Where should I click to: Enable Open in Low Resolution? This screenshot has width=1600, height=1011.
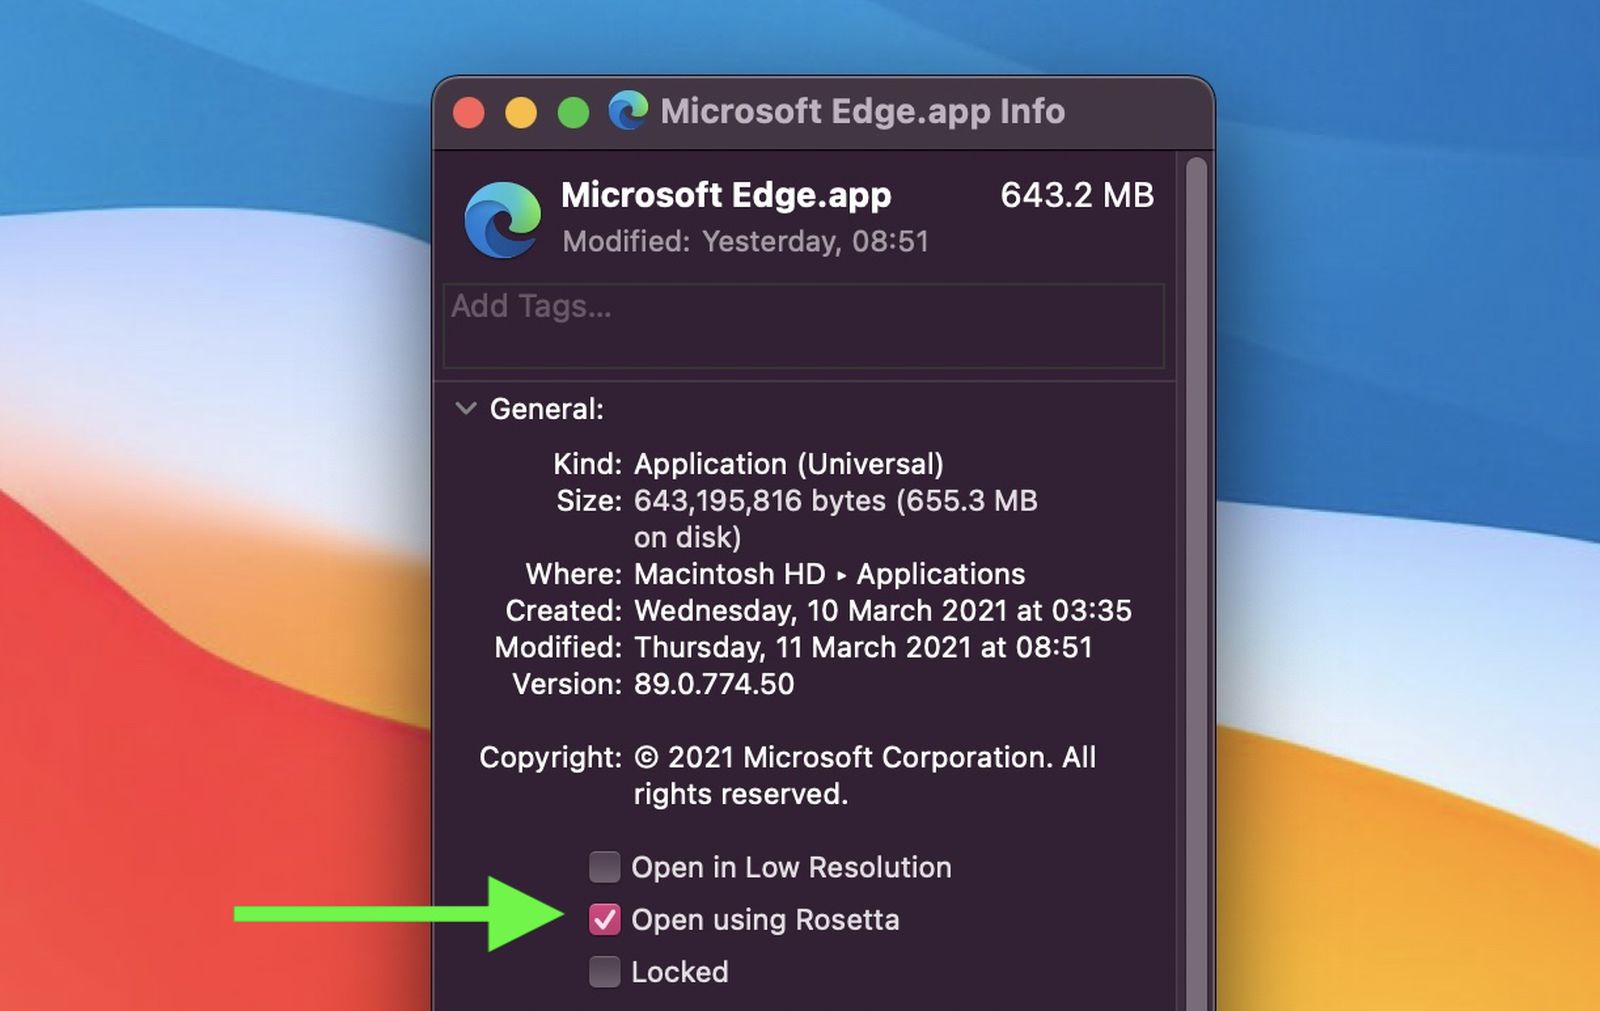click(x=604, y=867)
